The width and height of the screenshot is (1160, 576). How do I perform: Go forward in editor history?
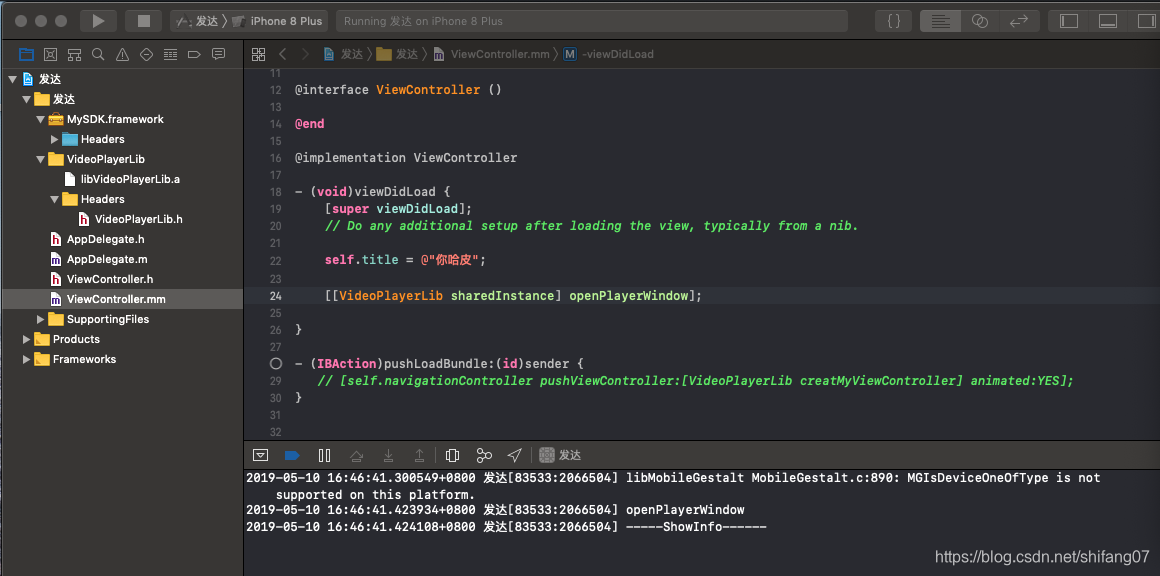click(305, 54)
